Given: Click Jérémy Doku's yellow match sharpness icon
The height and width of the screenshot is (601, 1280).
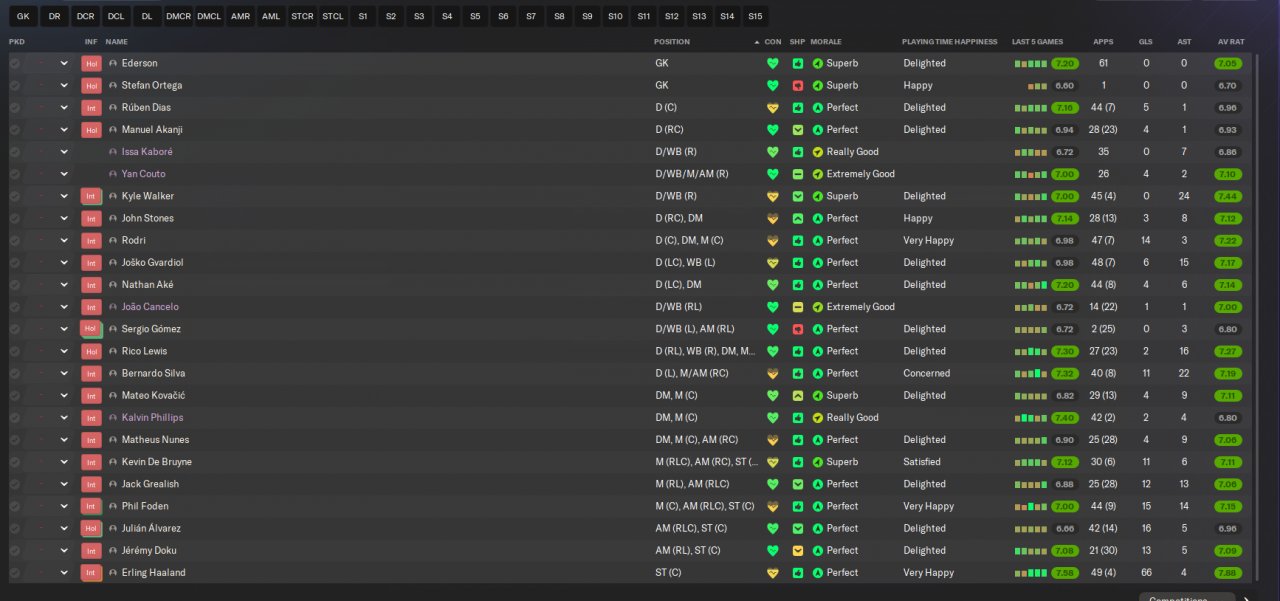Looking at the screenshot, I should pyautogui.click(x=798, y=550).
